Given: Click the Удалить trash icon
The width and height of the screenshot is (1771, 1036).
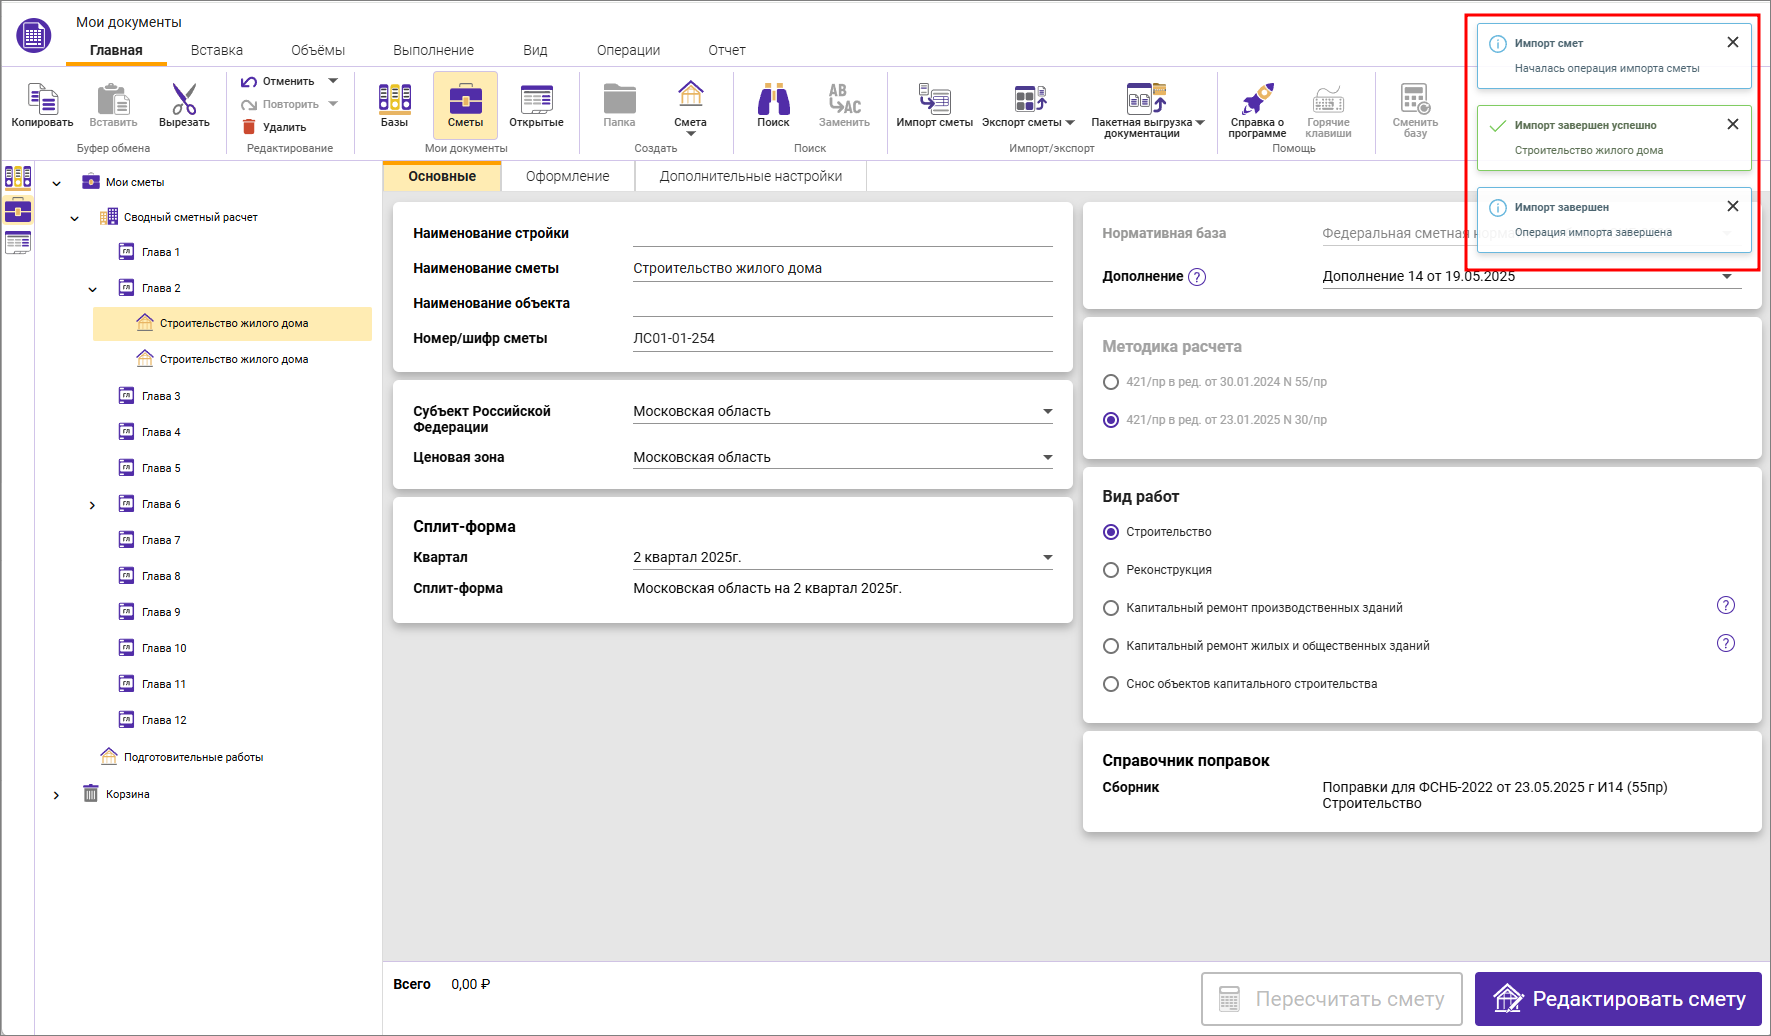Looking at the screenshot, I should pos(250,127).
